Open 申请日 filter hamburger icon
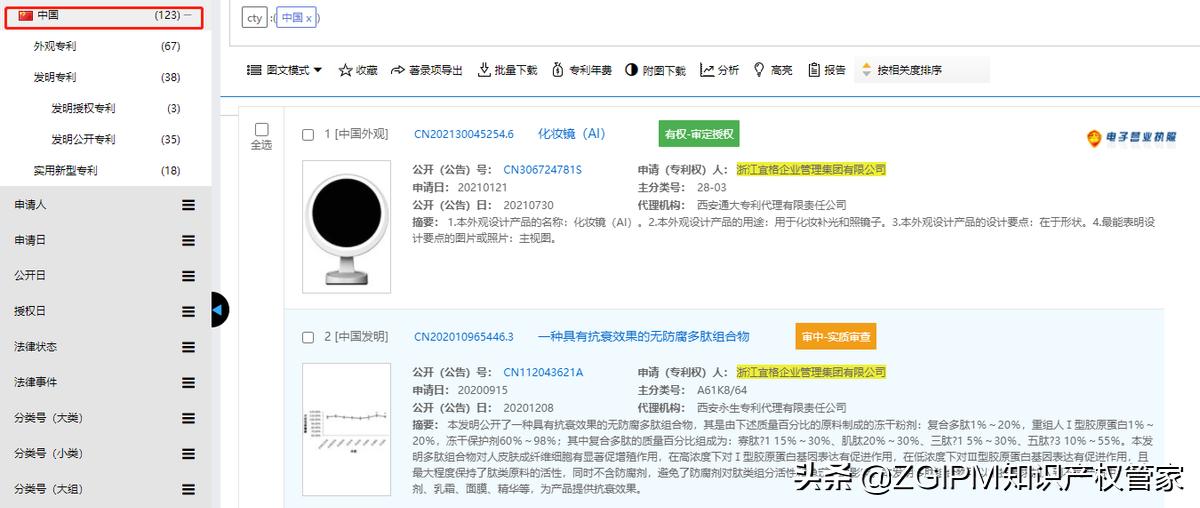 click(x=188, y=240)
